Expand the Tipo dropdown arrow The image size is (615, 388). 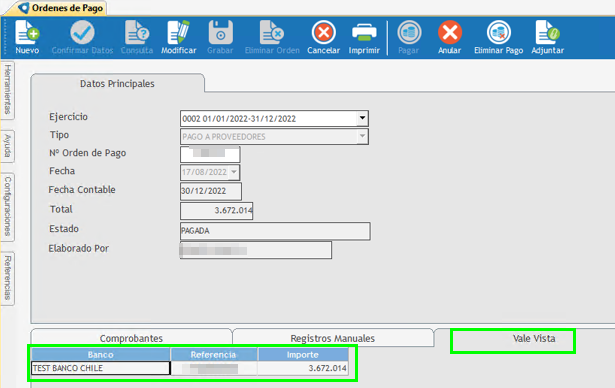point(362,136)
